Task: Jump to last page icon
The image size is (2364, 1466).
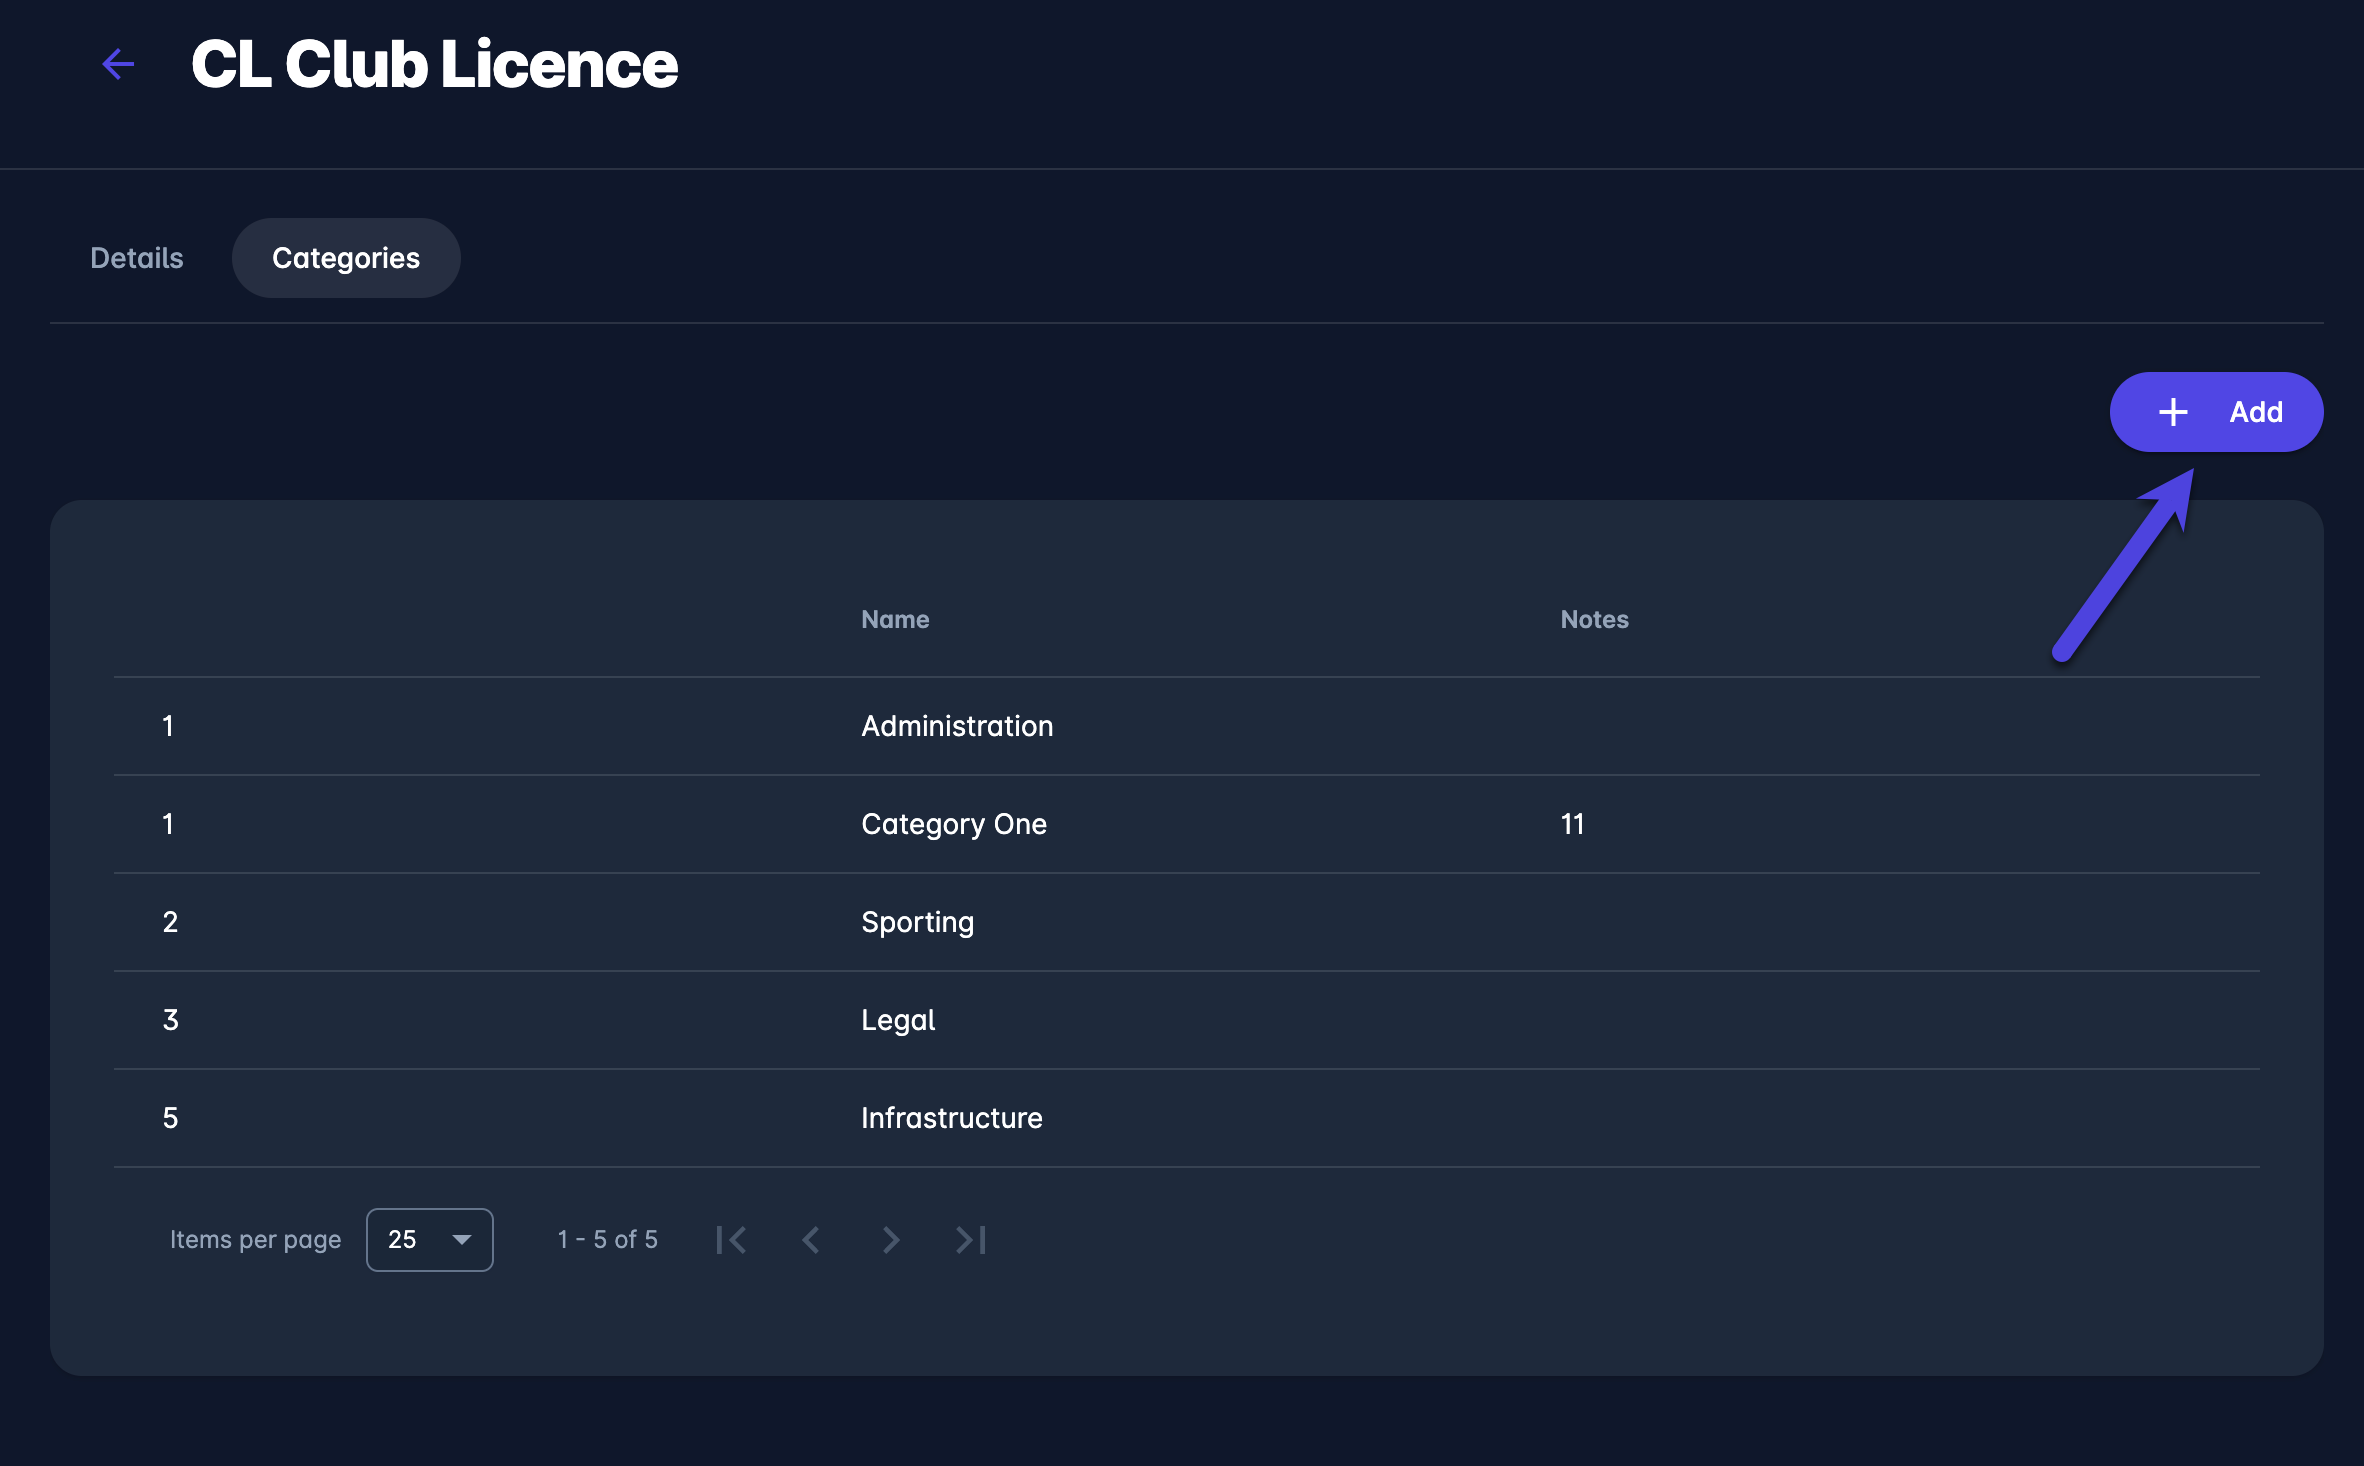Action: pyautogui.click(x=970, y=1240)
